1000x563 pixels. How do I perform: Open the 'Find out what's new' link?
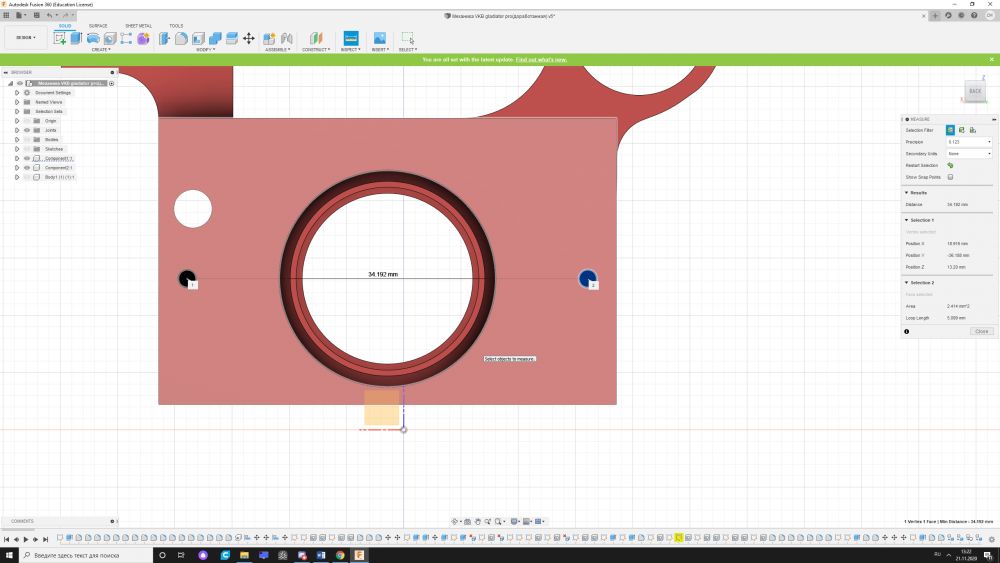point(541,60)
